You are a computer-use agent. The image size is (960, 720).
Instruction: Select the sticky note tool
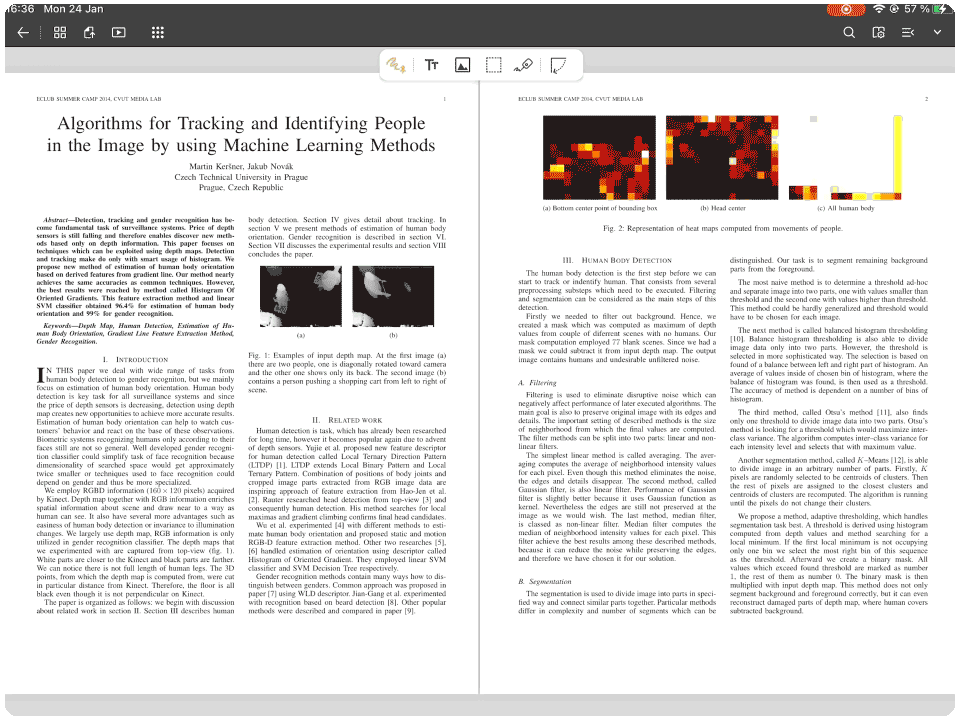pos(558,65)
